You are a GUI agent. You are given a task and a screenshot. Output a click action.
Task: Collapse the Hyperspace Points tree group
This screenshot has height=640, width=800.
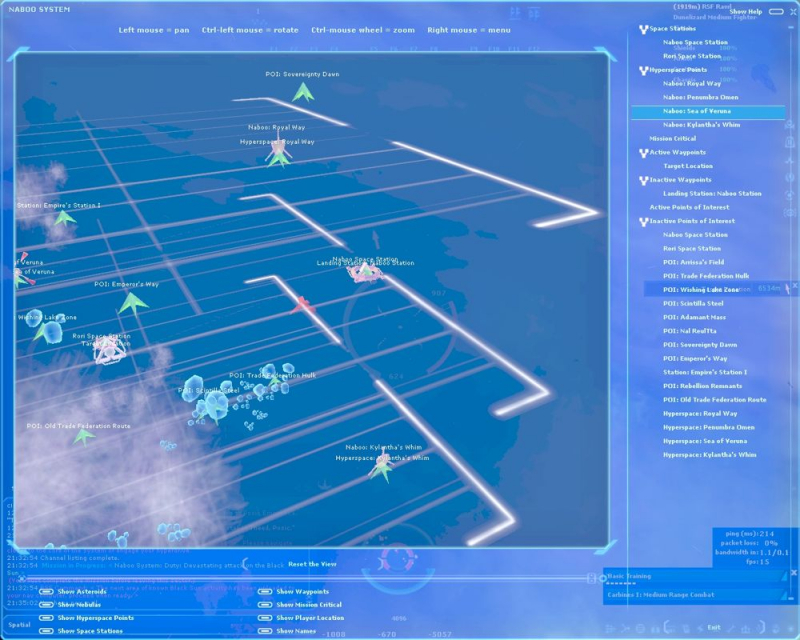pos(643,70)
